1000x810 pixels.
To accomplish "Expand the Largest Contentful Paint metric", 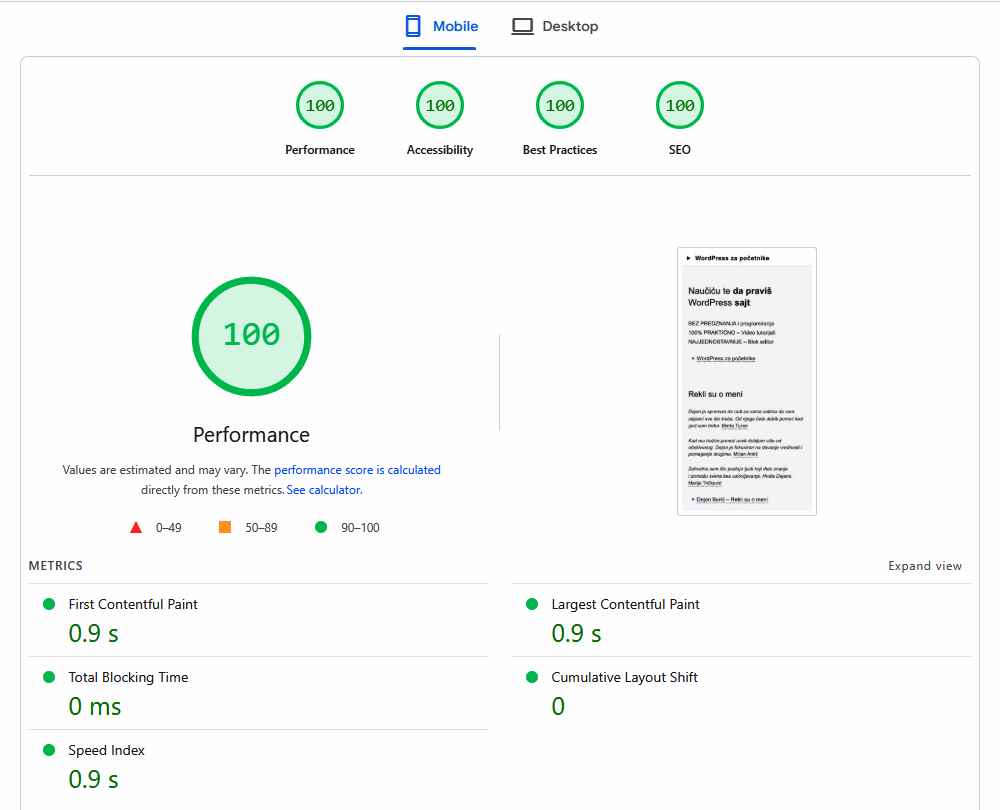I will [x=625, y=605].
